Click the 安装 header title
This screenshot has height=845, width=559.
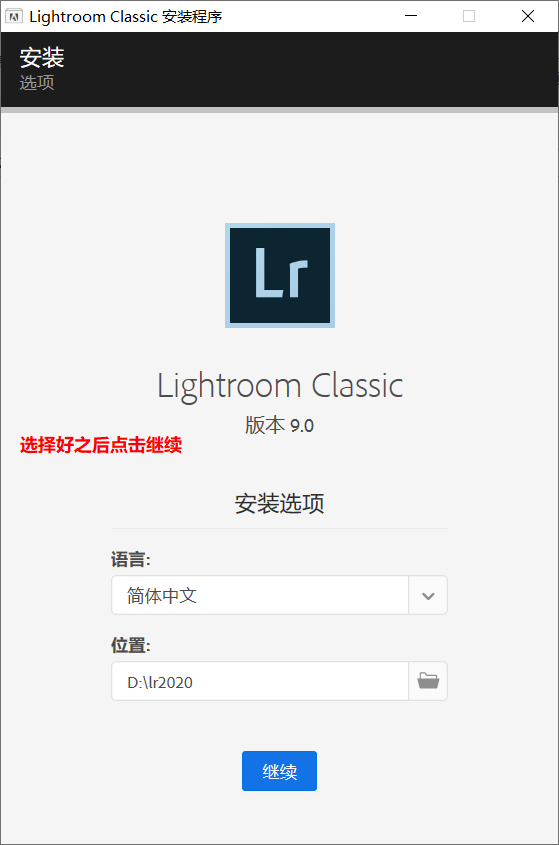[42, 57]
